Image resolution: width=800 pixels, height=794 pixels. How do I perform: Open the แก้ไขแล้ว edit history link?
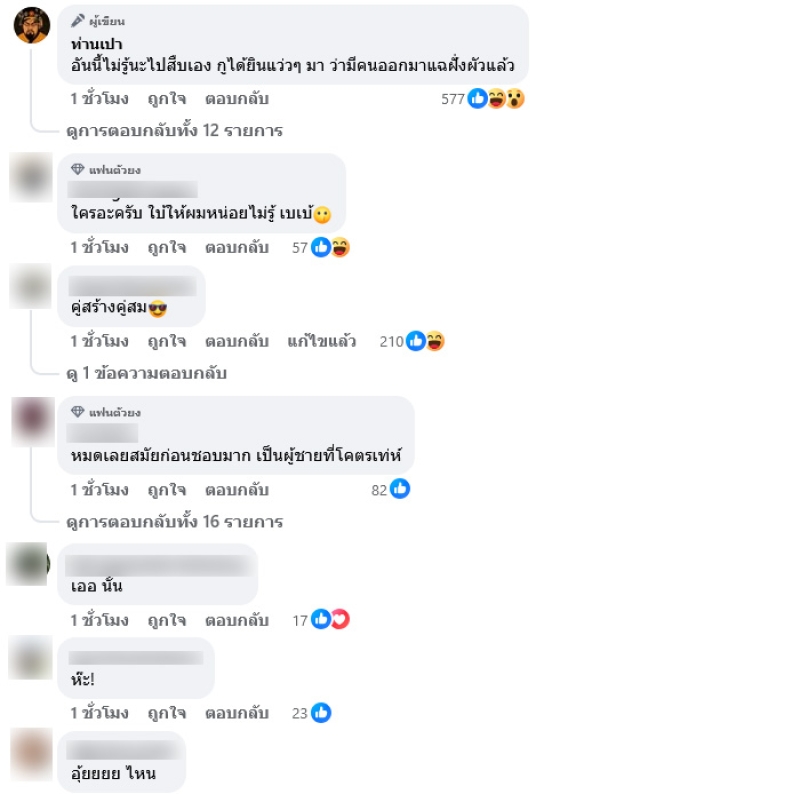tap(321, 341)
